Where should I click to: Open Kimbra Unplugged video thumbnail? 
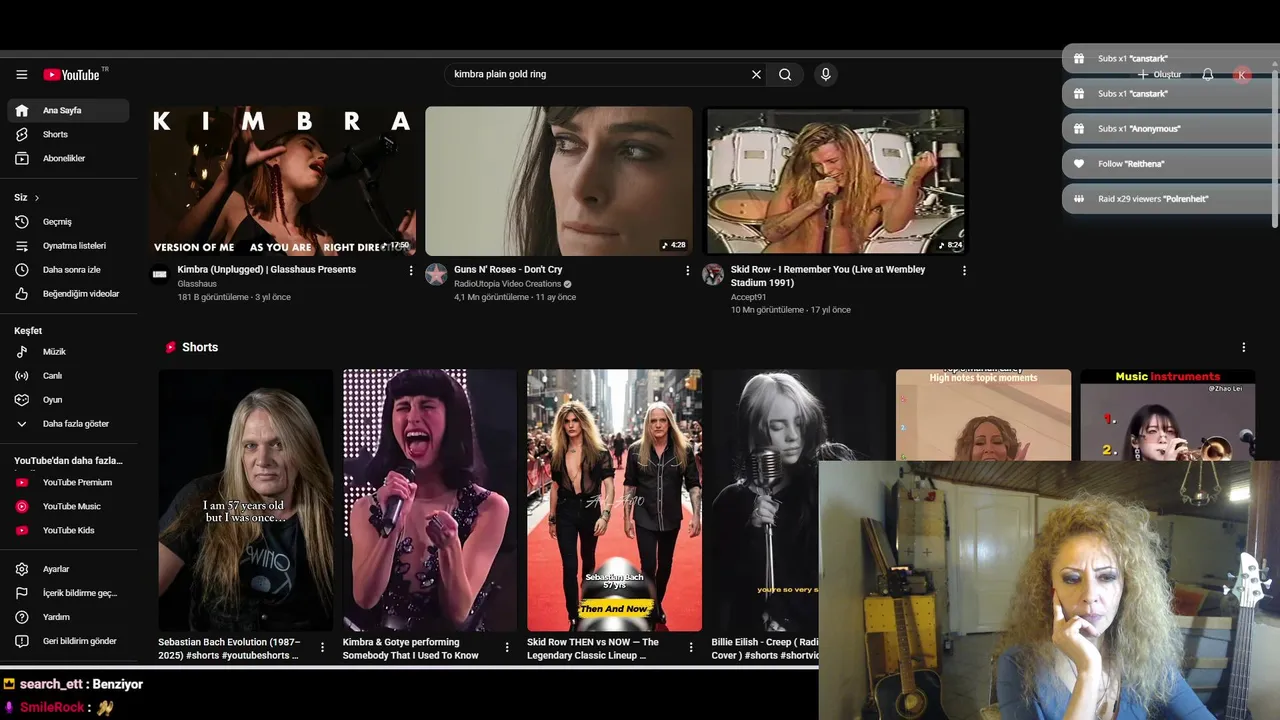click(283, 181)
